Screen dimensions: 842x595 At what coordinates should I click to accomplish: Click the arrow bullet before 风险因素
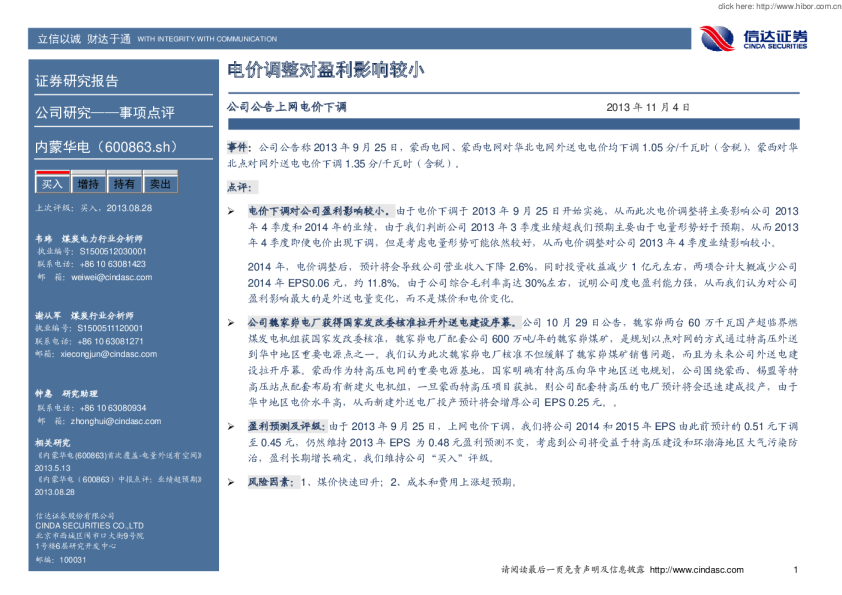tap(231, 482)
